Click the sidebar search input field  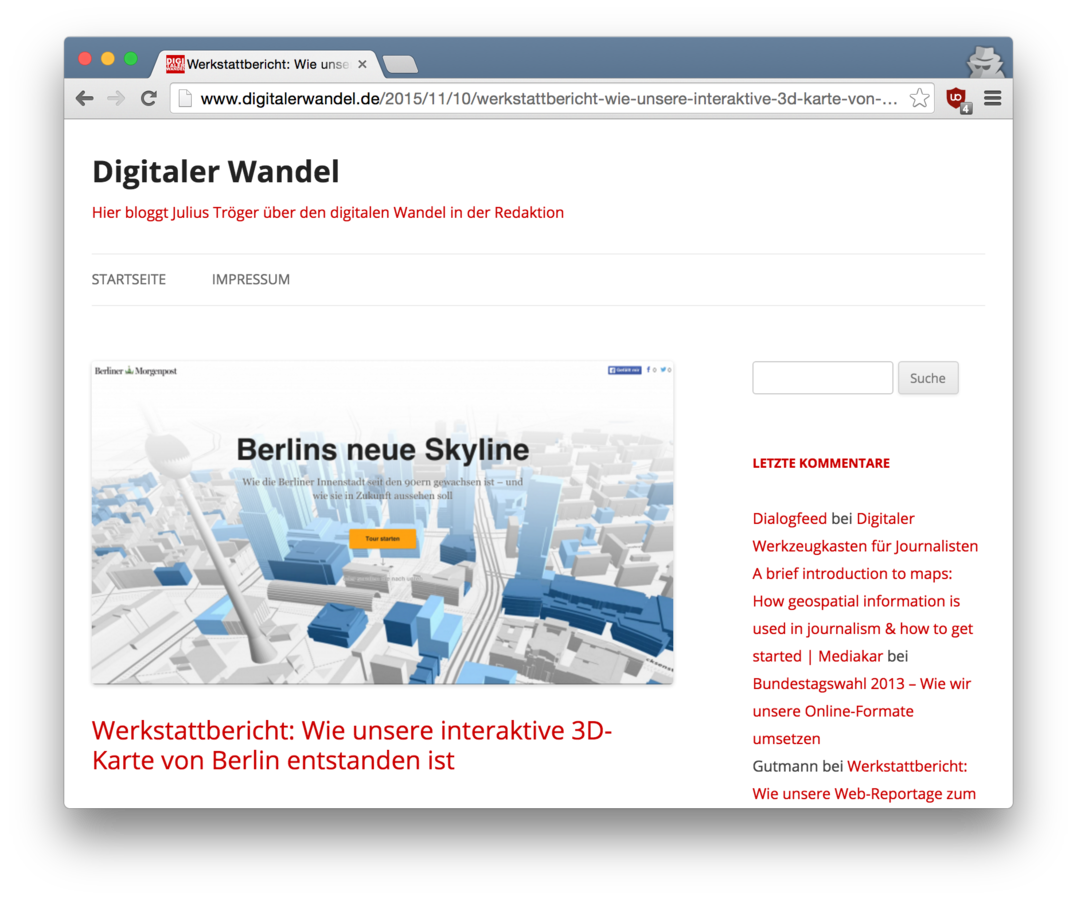tap(822, 378)
